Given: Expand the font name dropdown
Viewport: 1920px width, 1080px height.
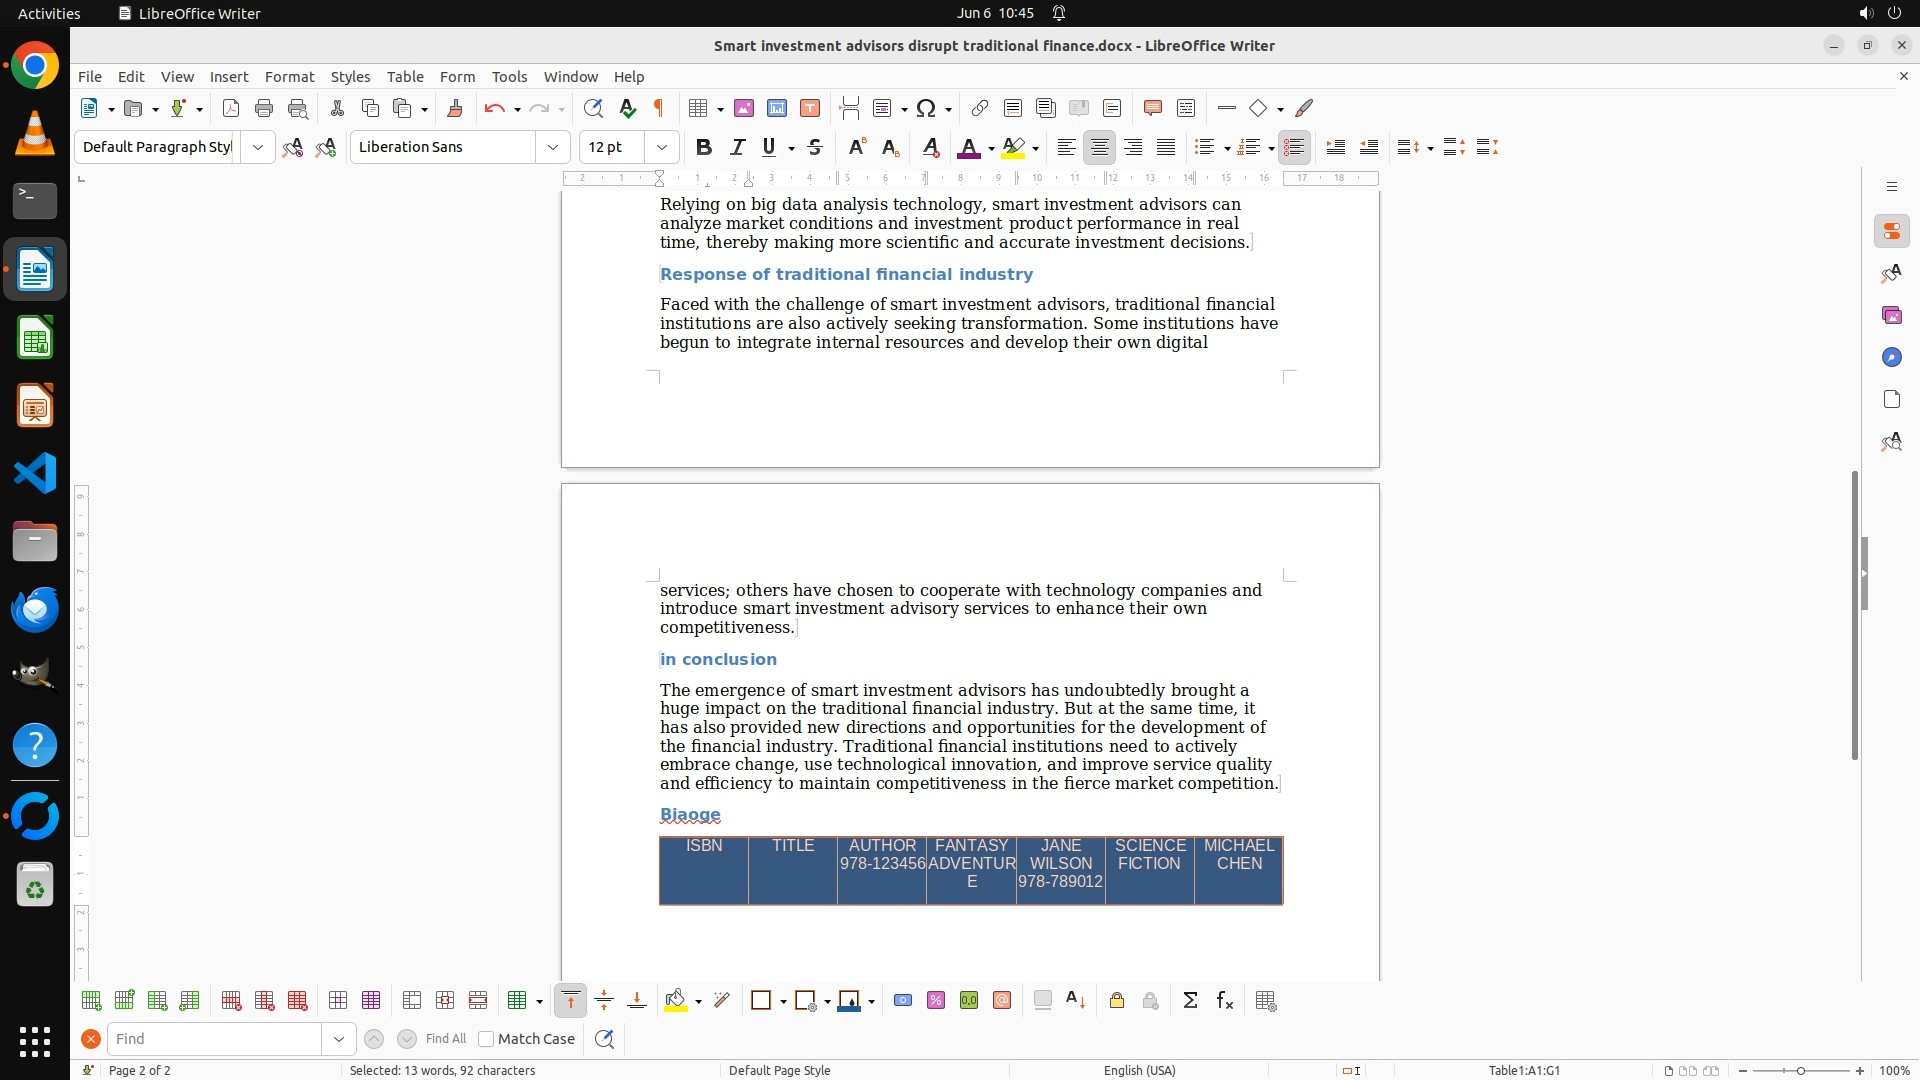Looking at the screenshot, I should coord(552,147).
